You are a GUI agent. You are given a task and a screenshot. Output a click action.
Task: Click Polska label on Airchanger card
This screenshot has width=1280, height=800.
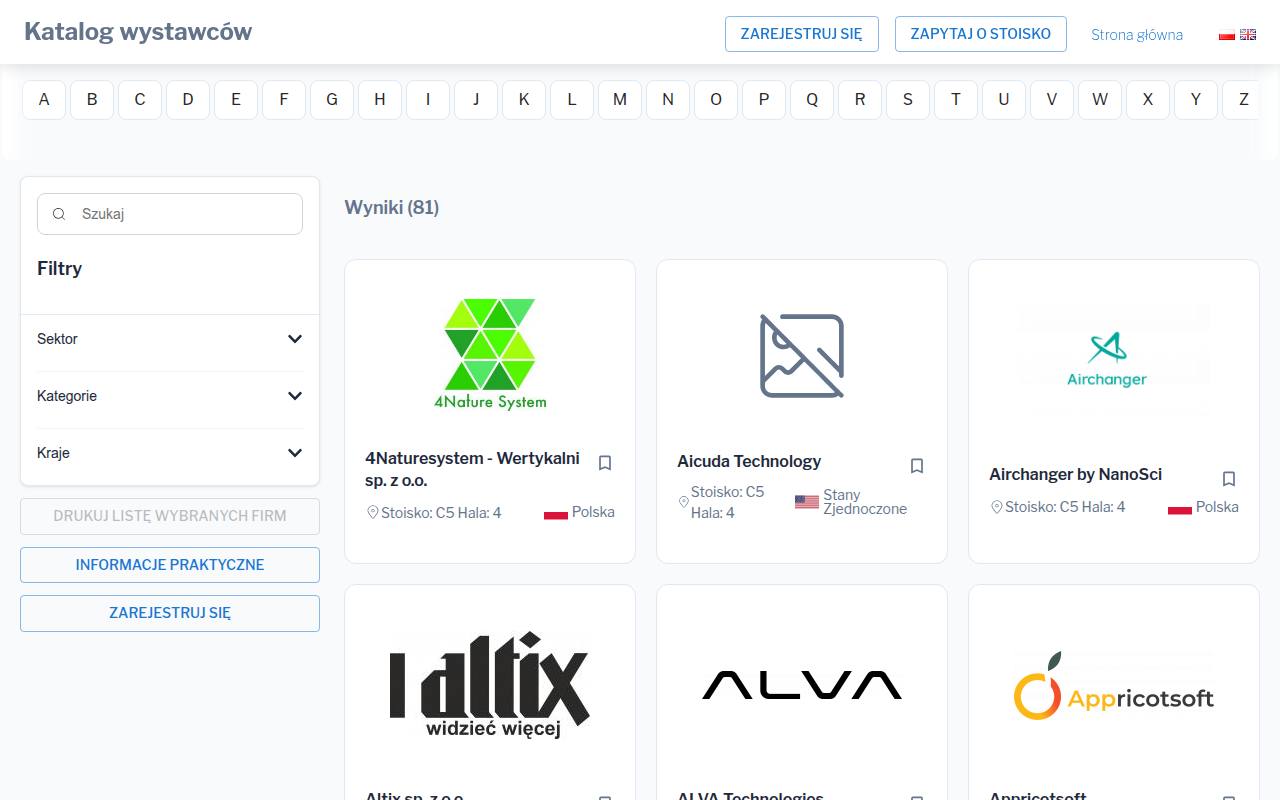(1217, 507)
